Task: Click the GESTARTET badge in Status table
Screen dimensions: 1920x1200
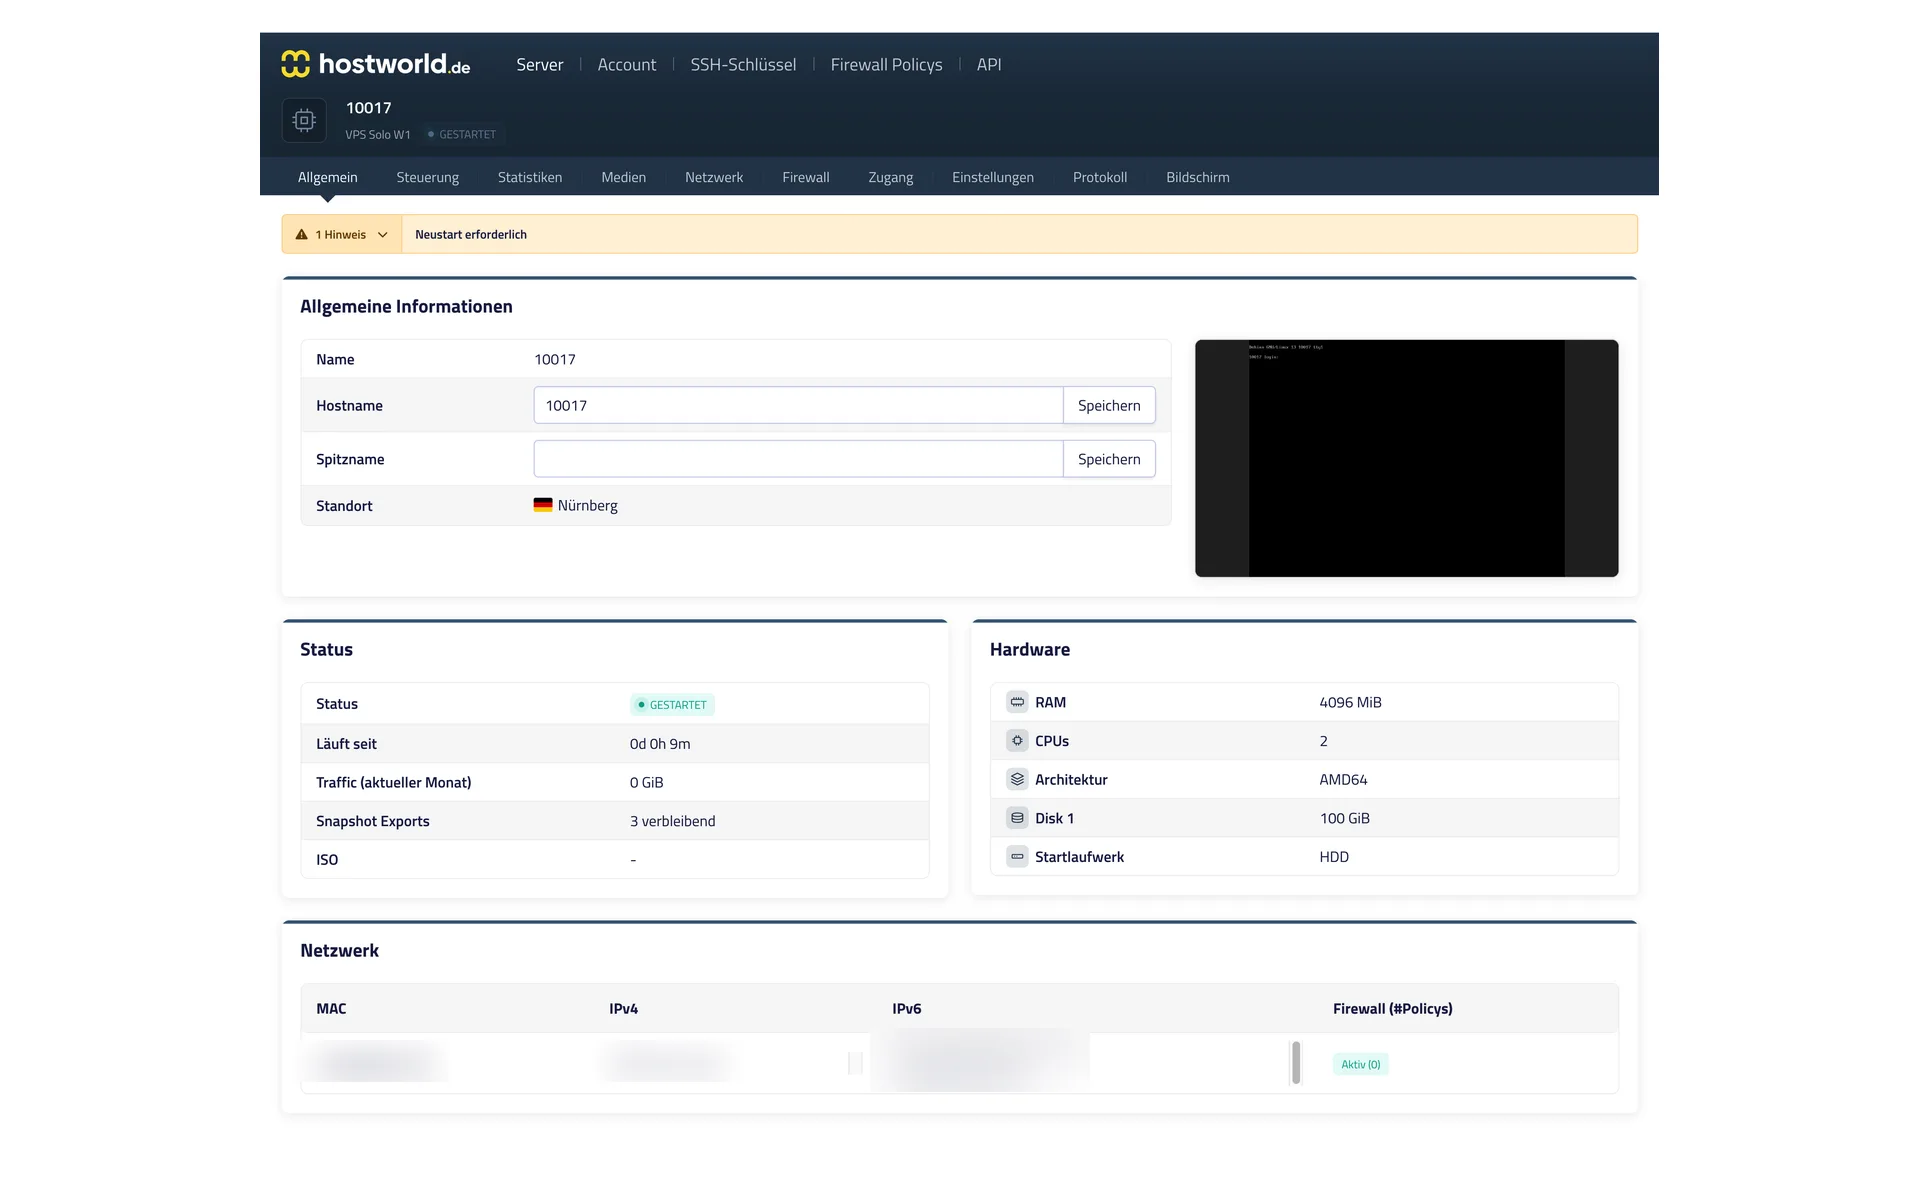Action: point(672,704)
